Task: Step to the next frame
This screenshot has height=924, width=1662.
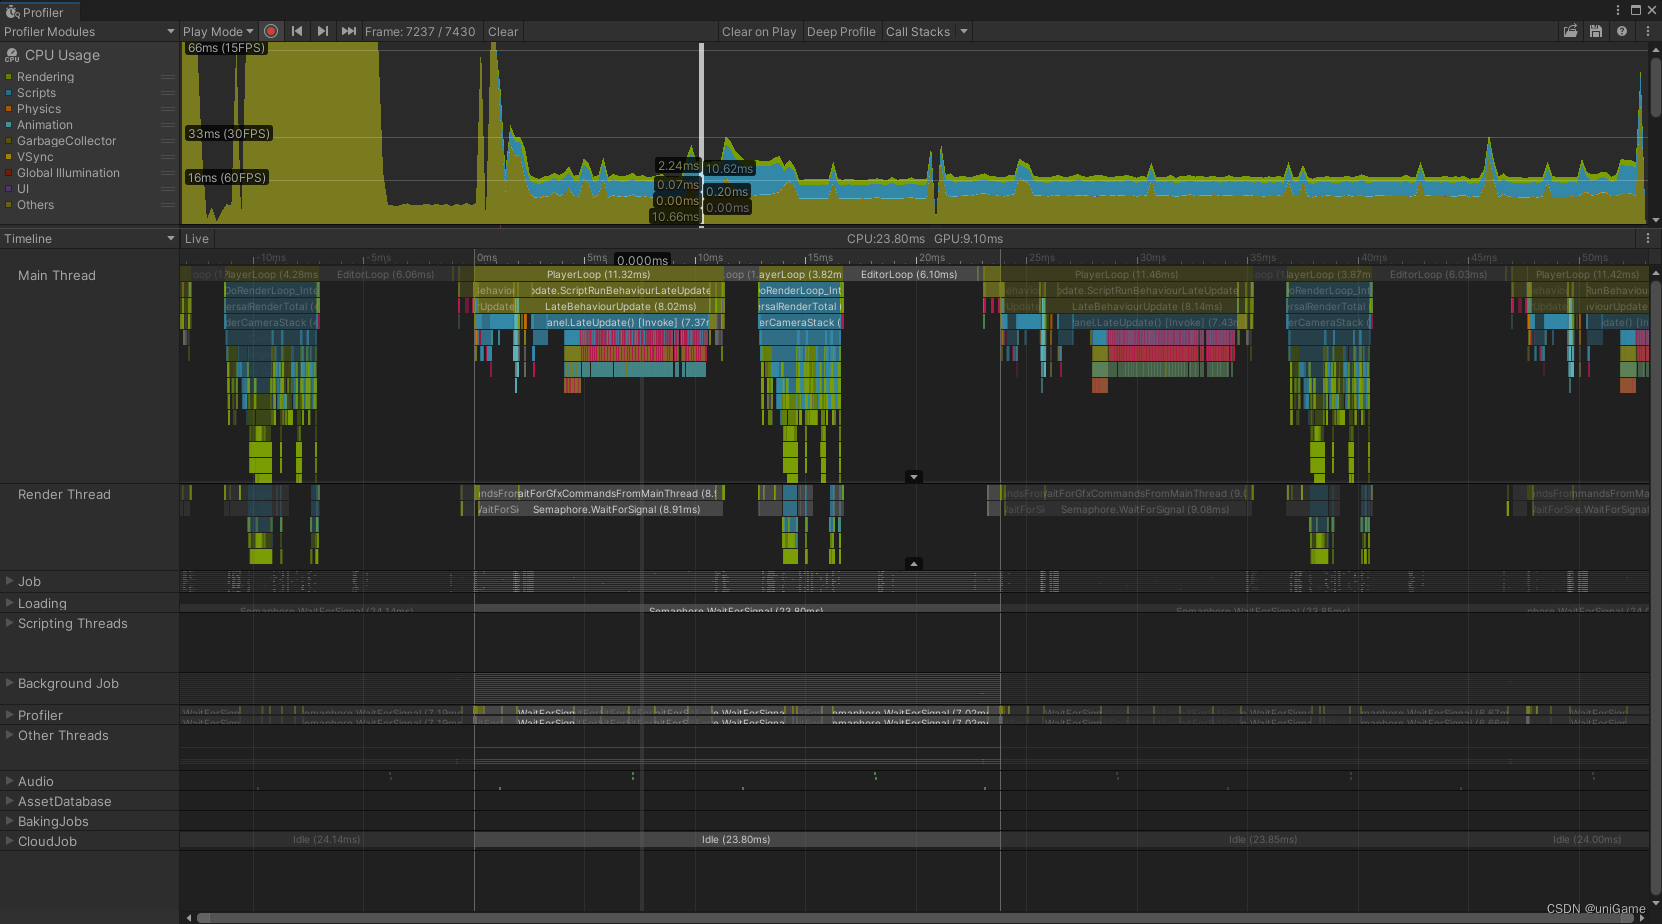Action: point(323,31)
